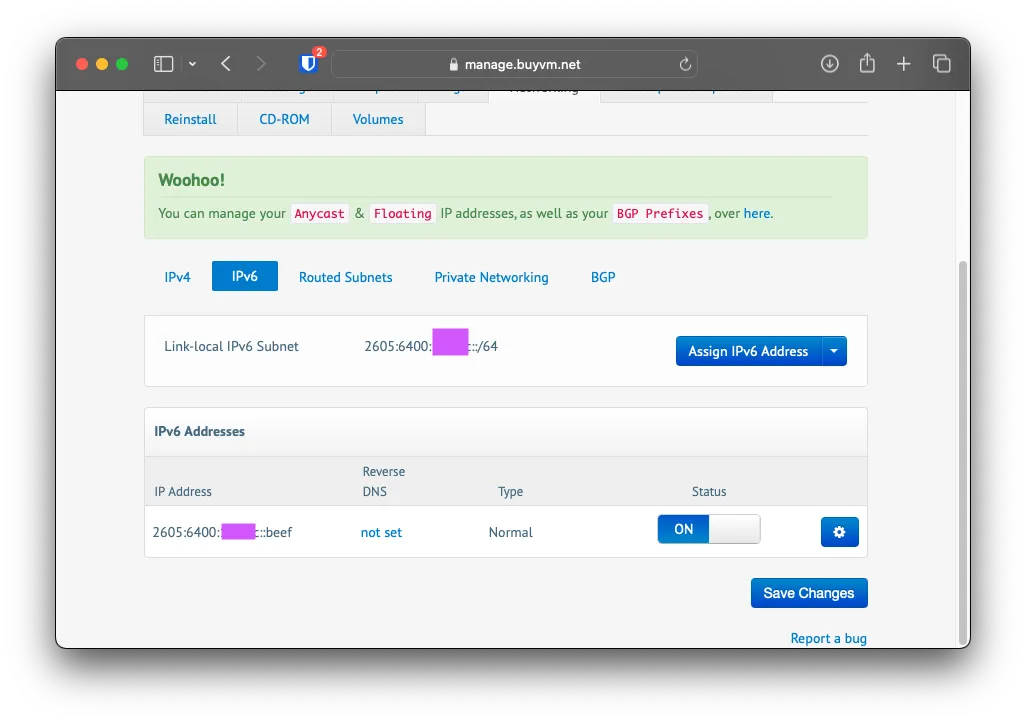
Task: Expand the Assign IPv6 Address dropdown arrow
Action: point(834,351)
